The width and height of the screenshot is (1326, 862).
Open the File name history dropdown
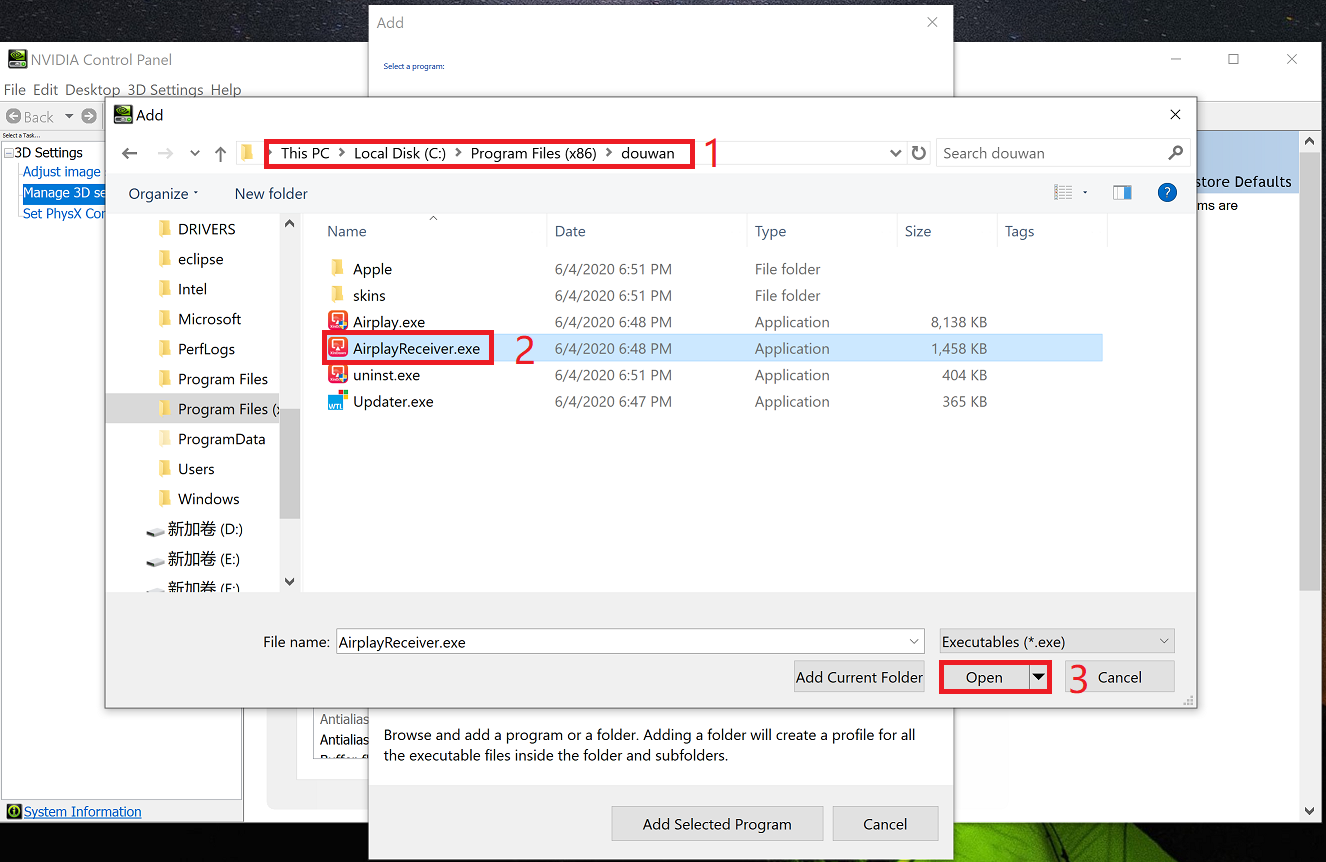(x=914, y=642)
